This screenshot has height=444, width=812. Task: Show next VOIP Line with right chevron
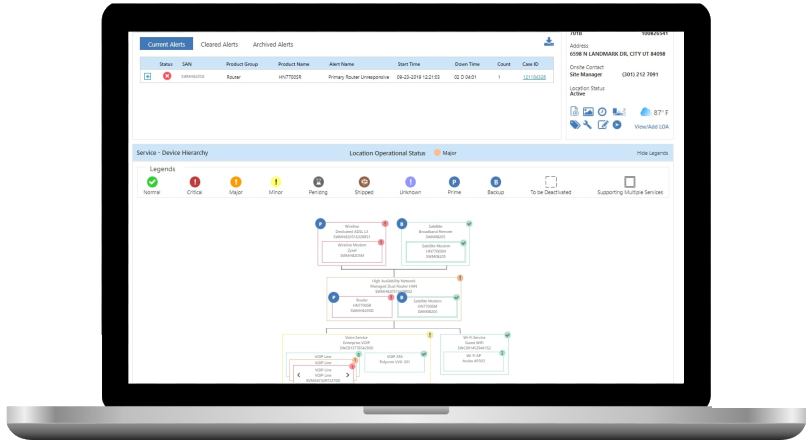point(348,373)
